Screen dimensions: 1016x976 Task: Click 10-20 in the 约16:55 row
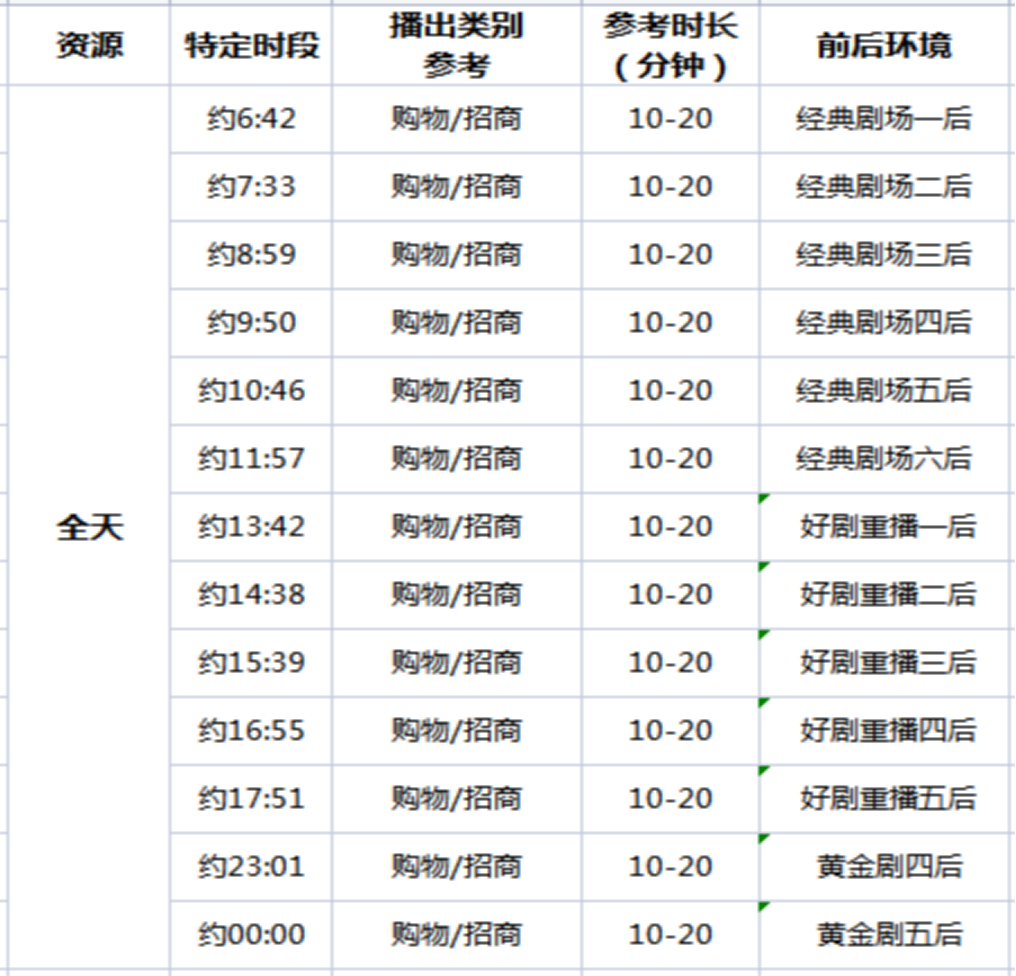671,731
